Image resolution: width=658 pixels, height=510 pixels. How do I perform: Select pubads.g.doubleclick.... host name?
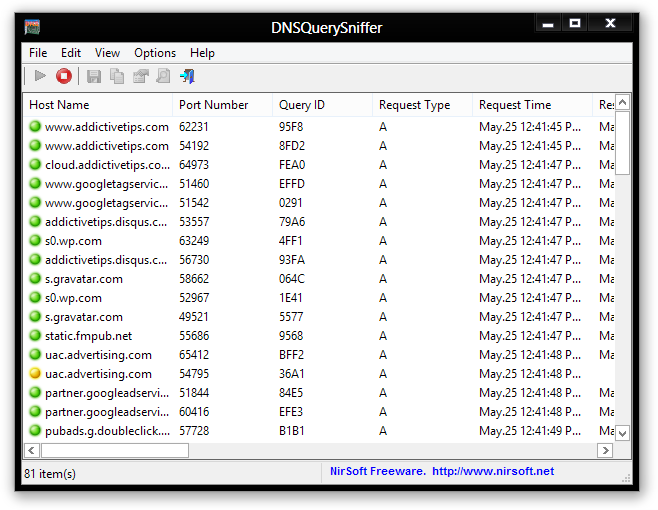107,431
